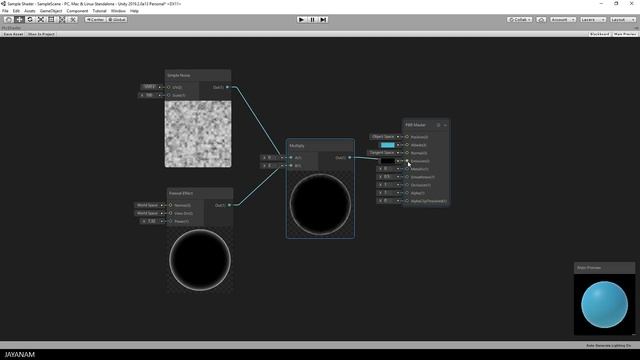Image resolution: width=640 pixels, height=360 pixels.
Task: Click the PBR Master Emission input port
Action: [407, 161]
